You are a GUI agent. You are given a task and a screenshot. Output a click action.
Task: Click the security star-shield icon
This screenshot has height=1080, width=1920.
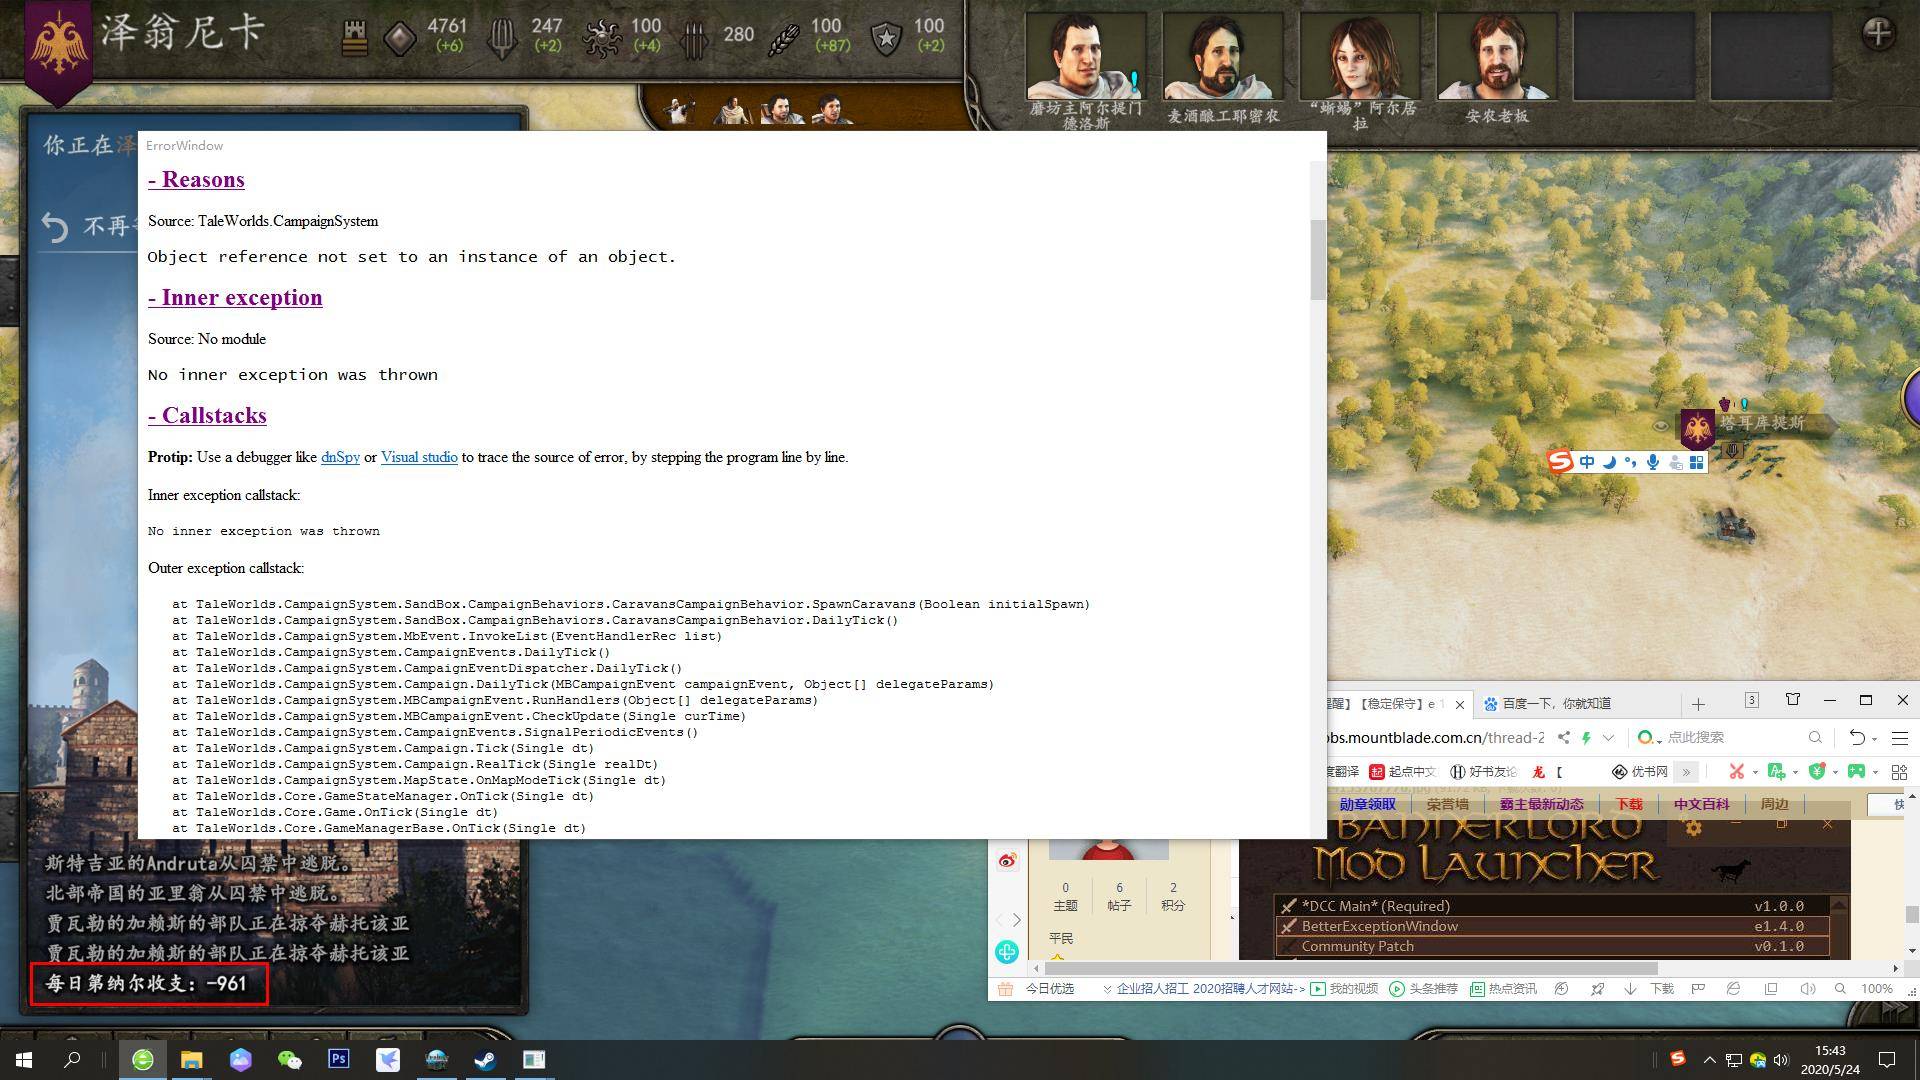pos(886,38)
